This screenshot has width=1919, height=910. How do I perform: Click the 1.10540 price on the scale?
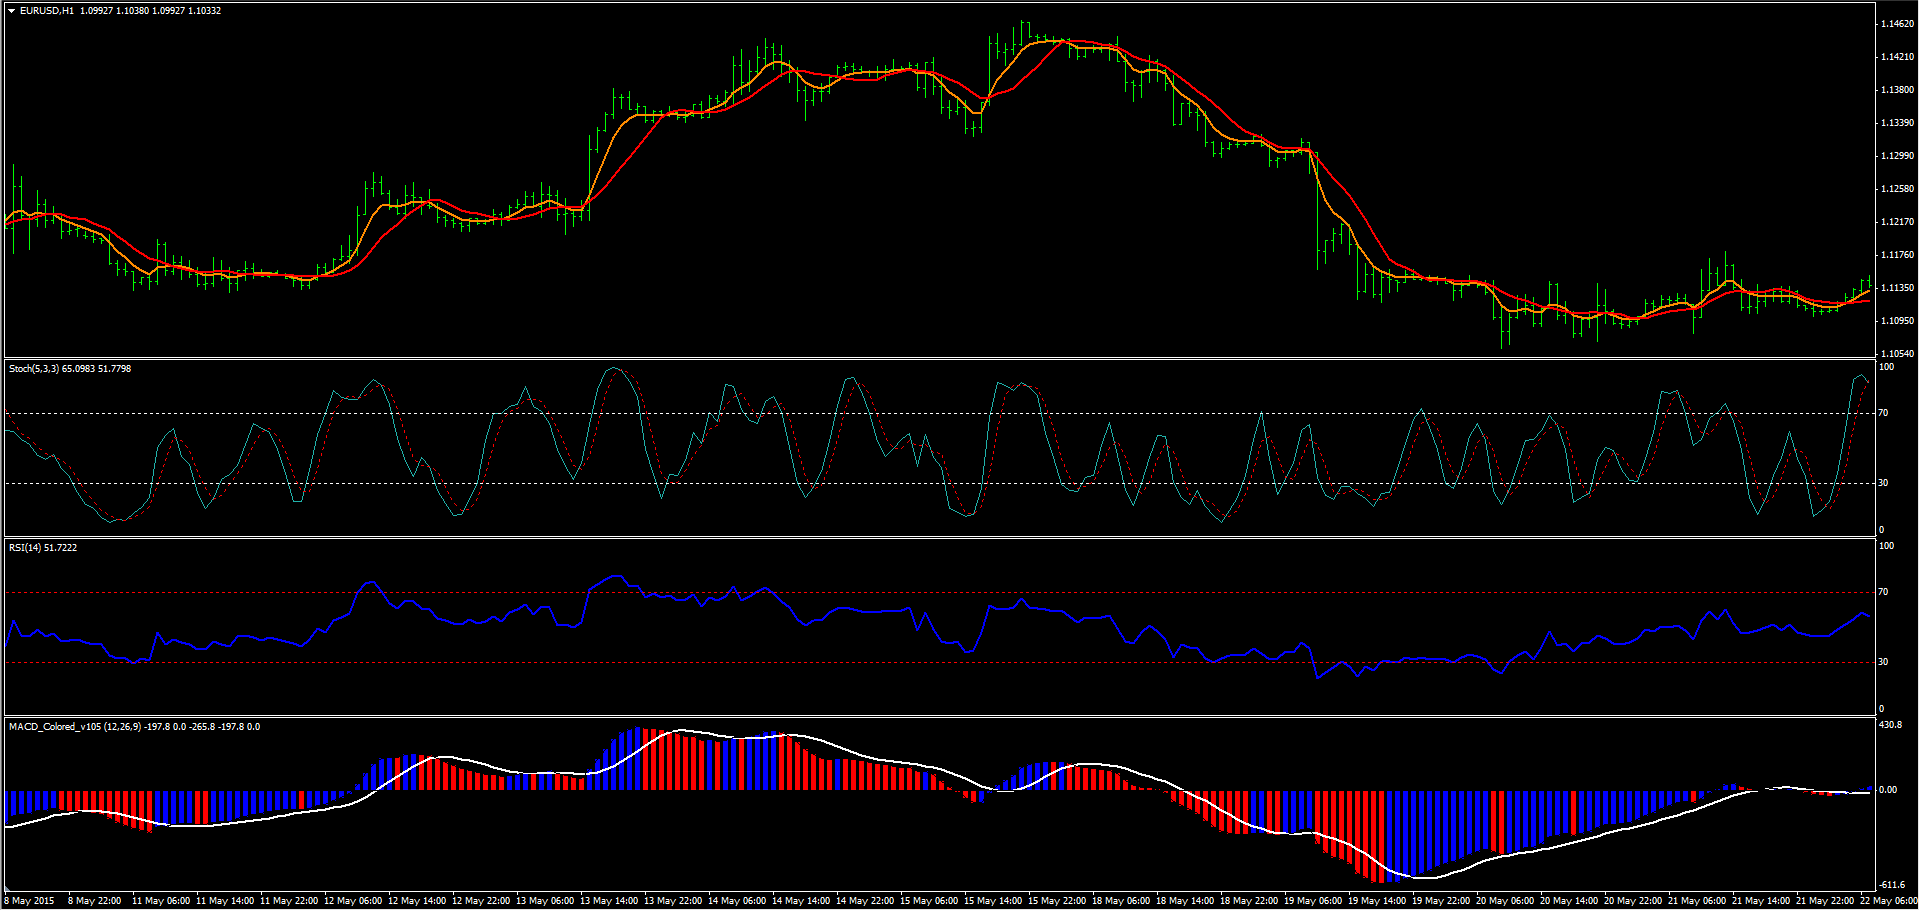[x=1897, y=354]
